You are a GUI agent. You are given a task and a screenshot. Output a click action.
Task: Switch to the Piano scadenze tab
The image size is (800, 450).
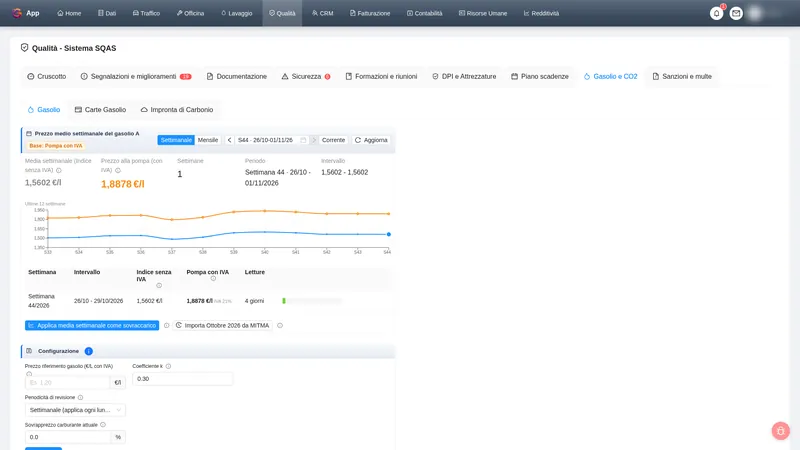(540, 77)
